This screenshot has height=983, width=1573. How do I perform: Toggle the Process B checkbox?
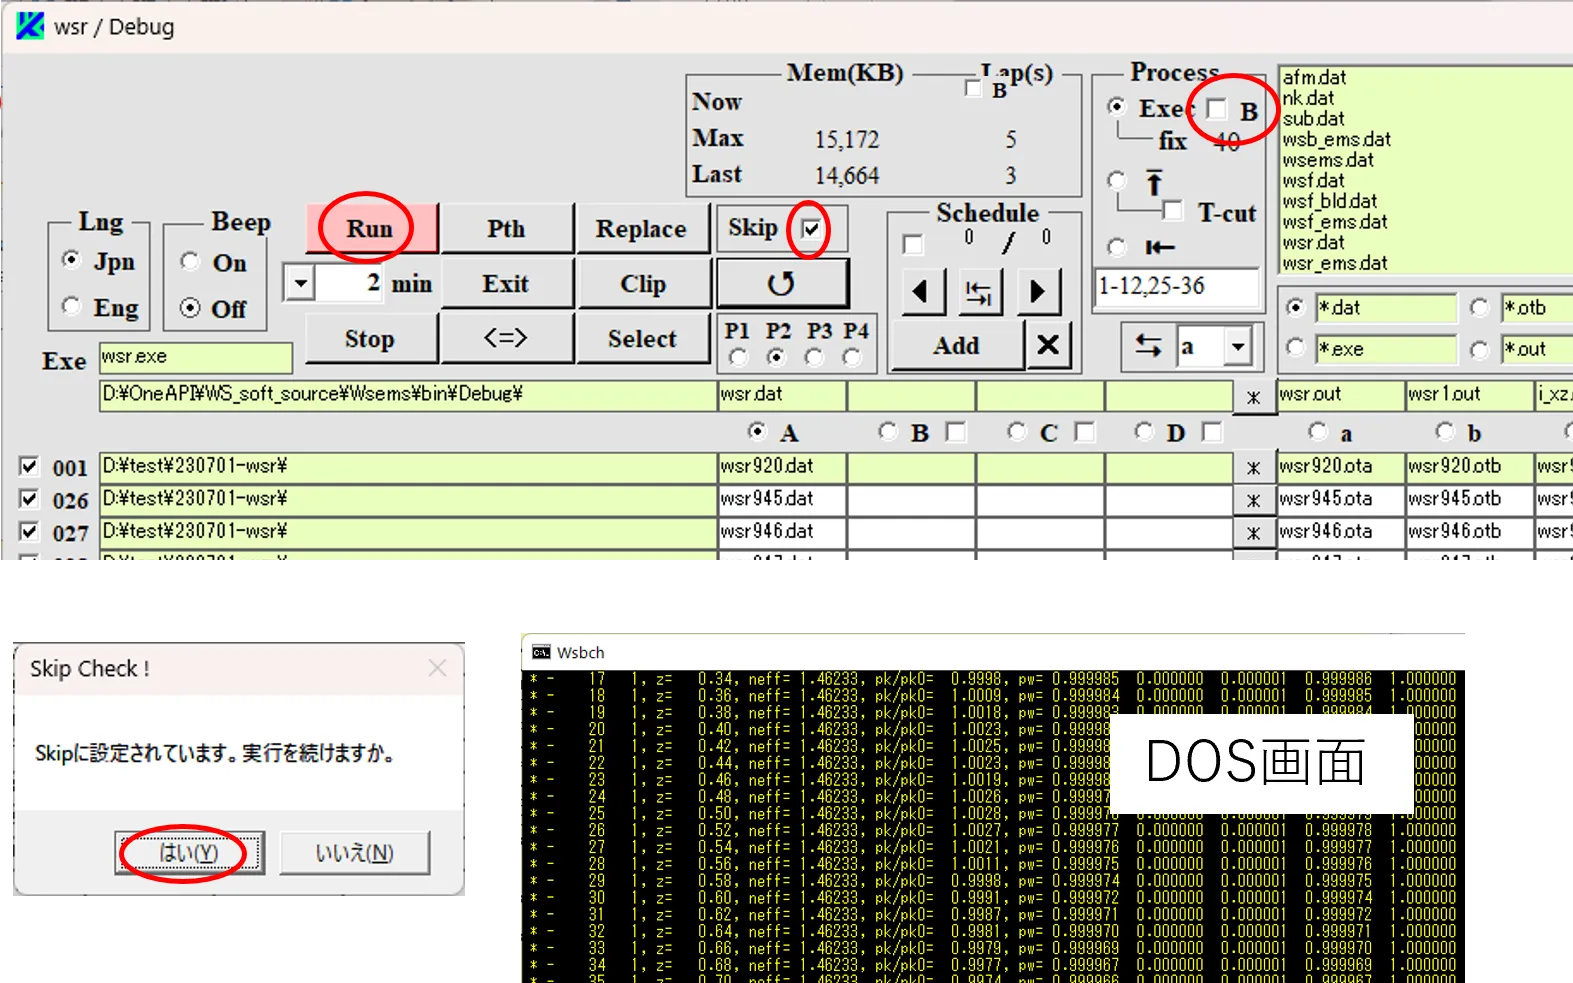pos(1217,108)
